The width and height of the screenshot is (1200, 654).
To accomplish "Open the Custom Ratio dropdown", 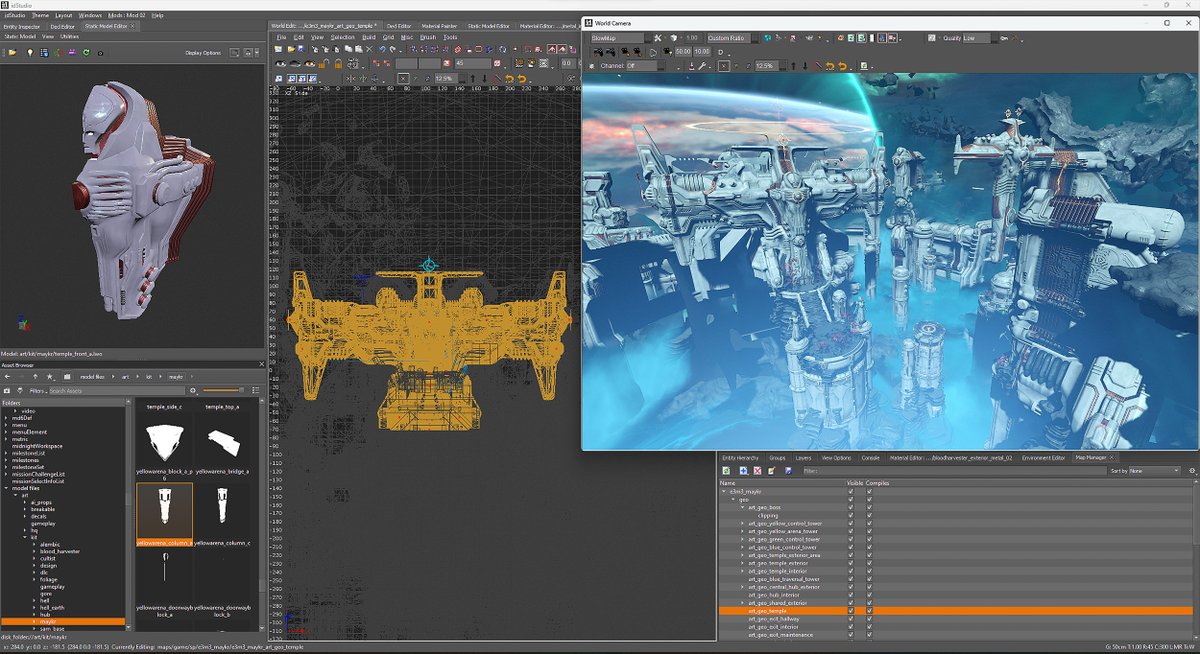I will click(733, 38).
